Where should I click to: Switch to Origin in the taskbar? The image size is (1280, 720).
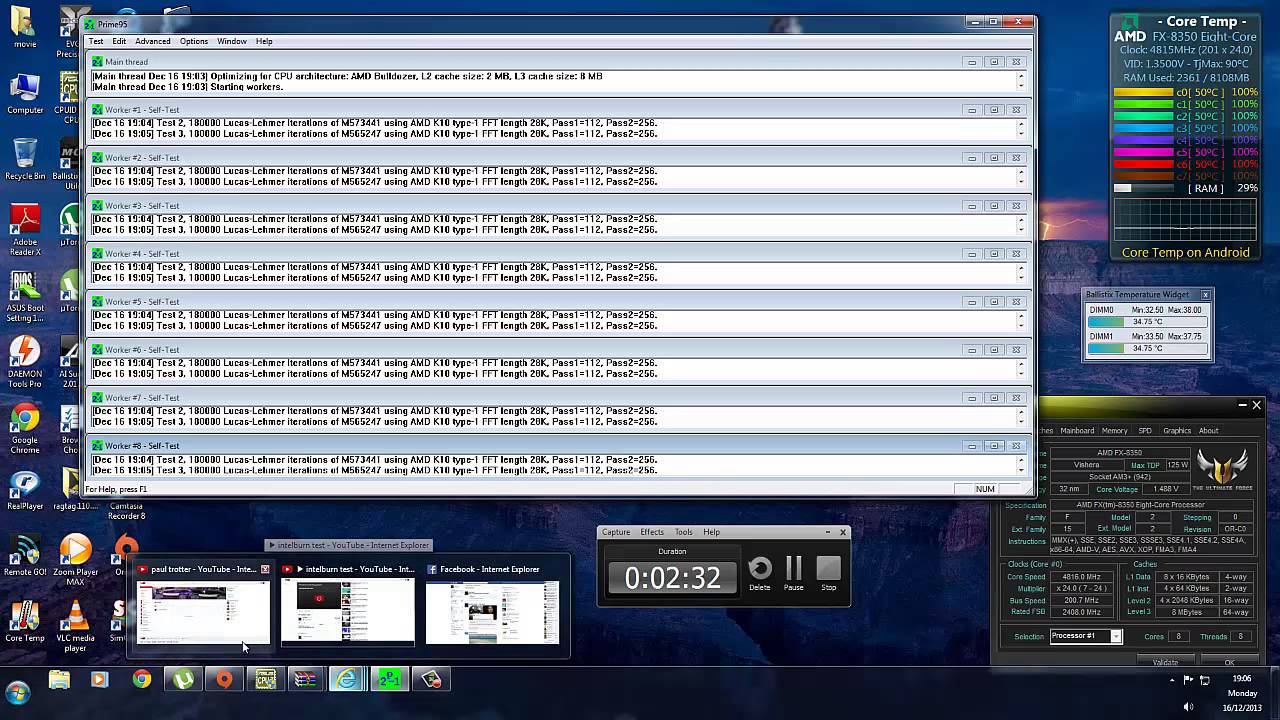click(x=224, y=680)
